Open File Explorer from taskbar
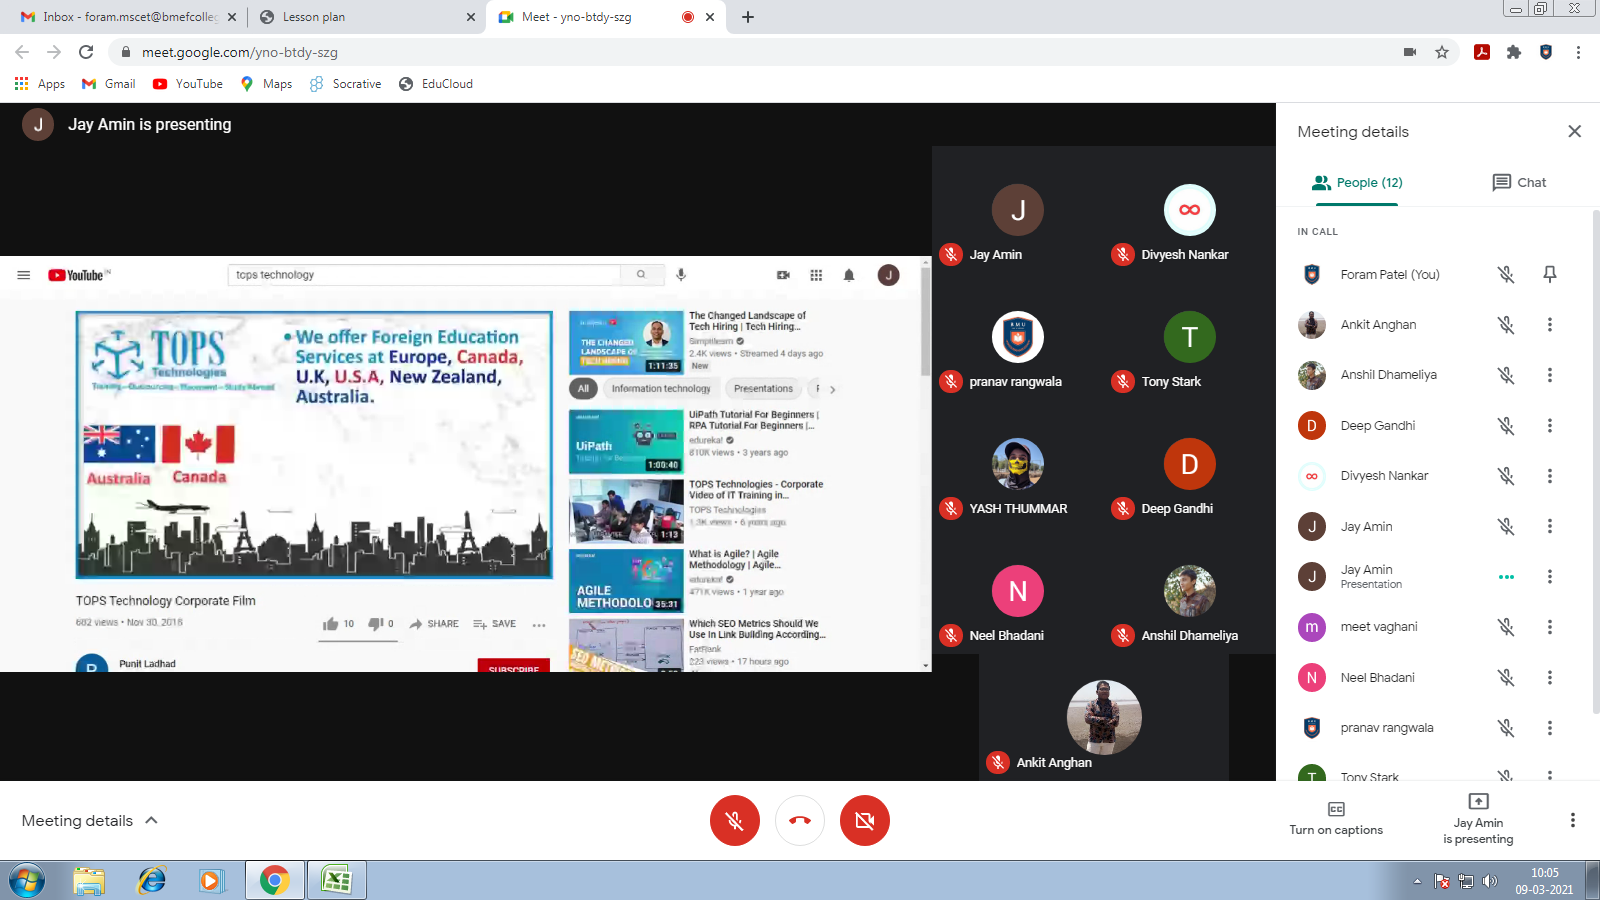 89,881
